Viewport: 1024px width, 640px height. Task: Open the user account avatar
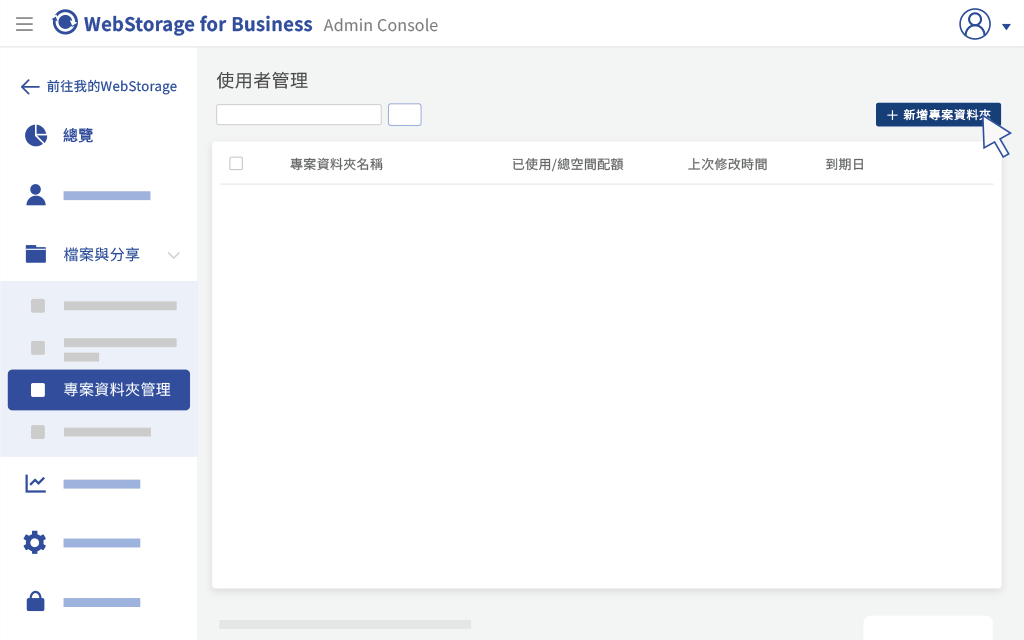point(974,24)
